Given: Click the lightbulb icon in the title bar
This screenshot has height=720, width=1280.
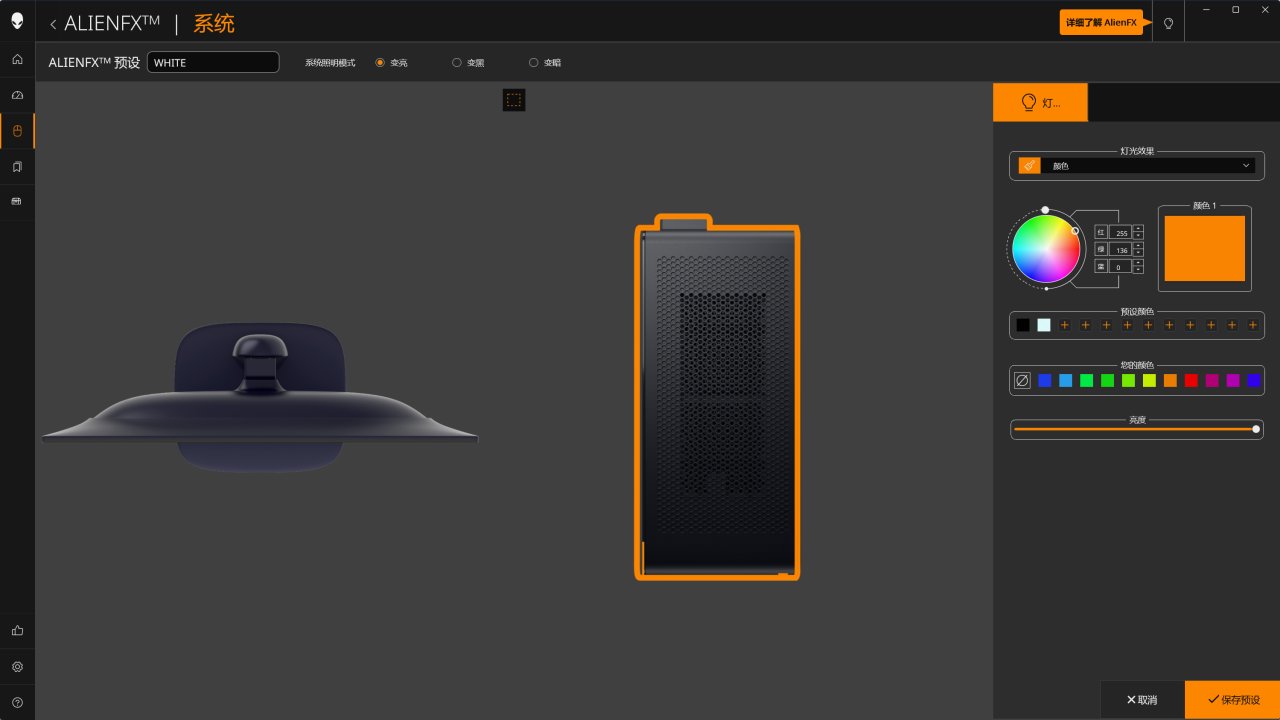Looking at the screenshot, I should 1168,23.
